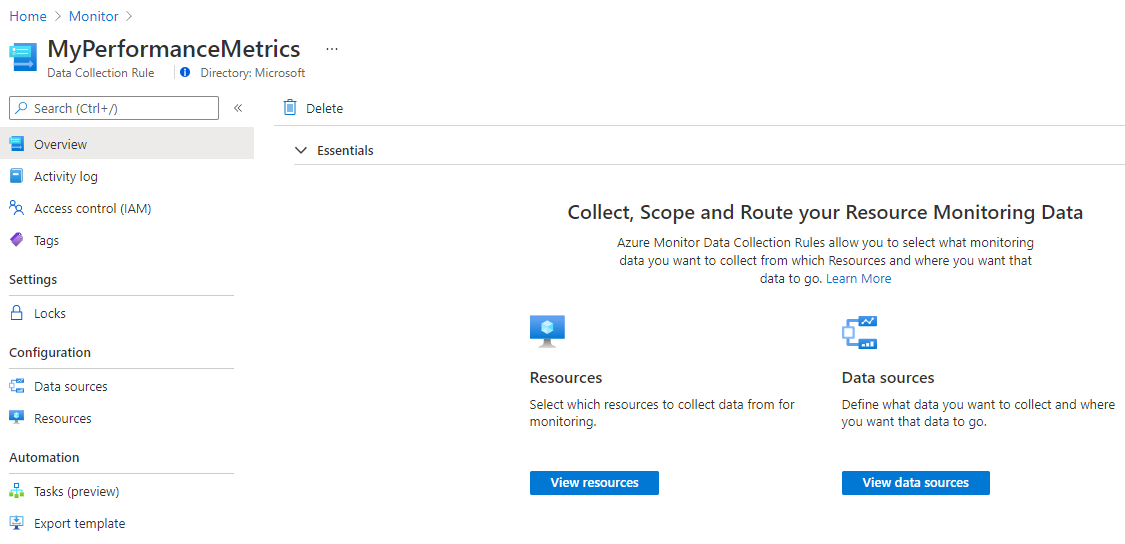Click the Automation section header
1125x544 pixels.
coord(44,457)
